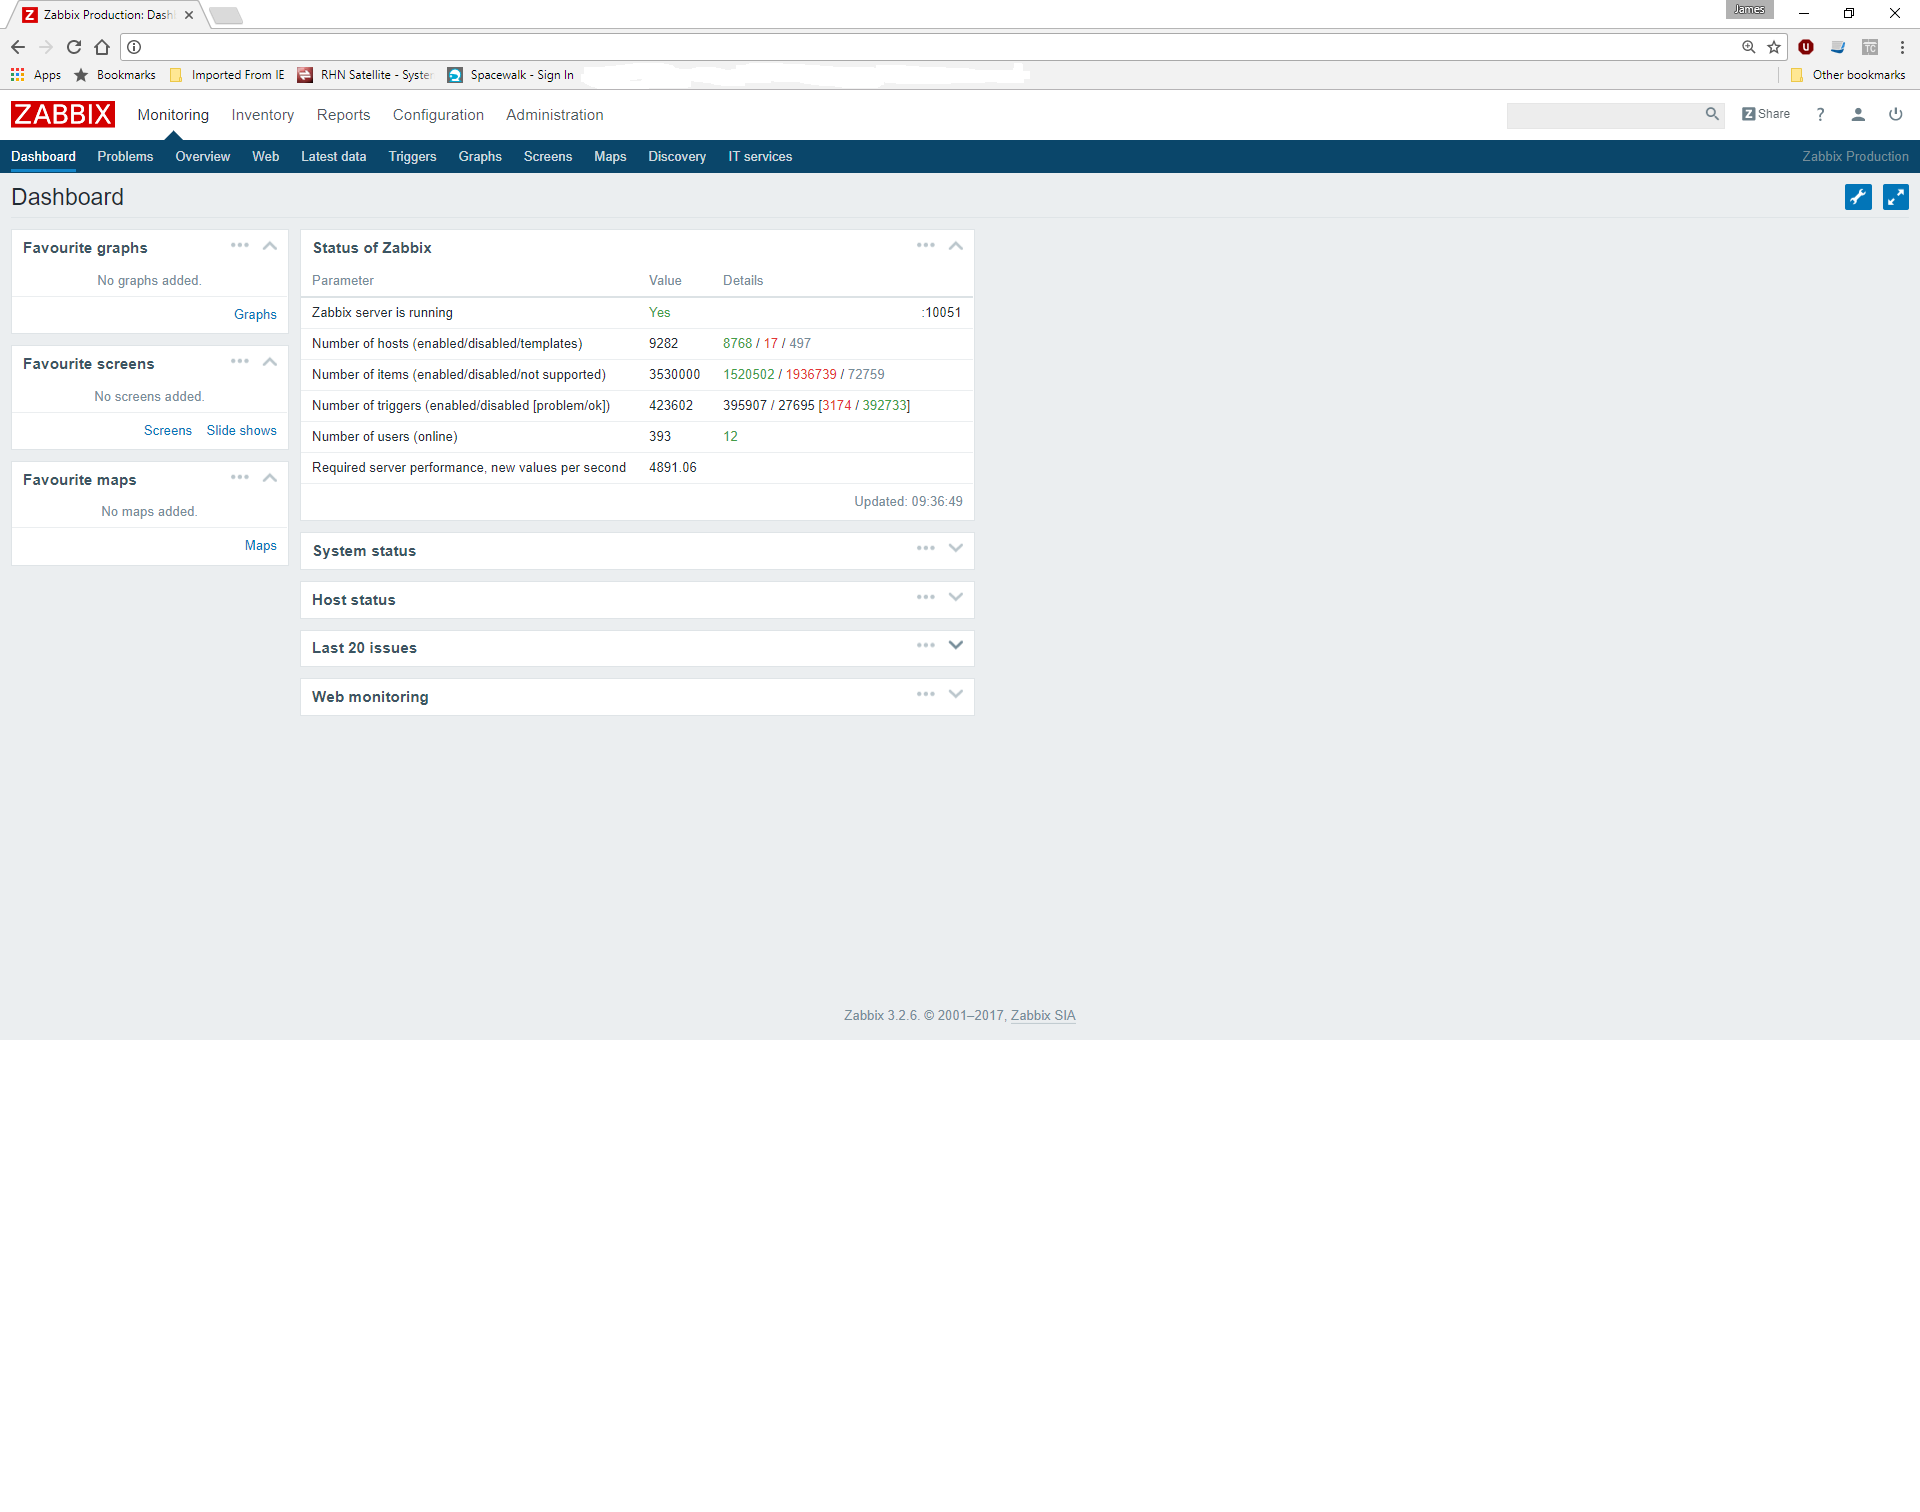Collapse the Favourite screens widget
Screen dimensions: 1920x1512
tap(270, 362)
